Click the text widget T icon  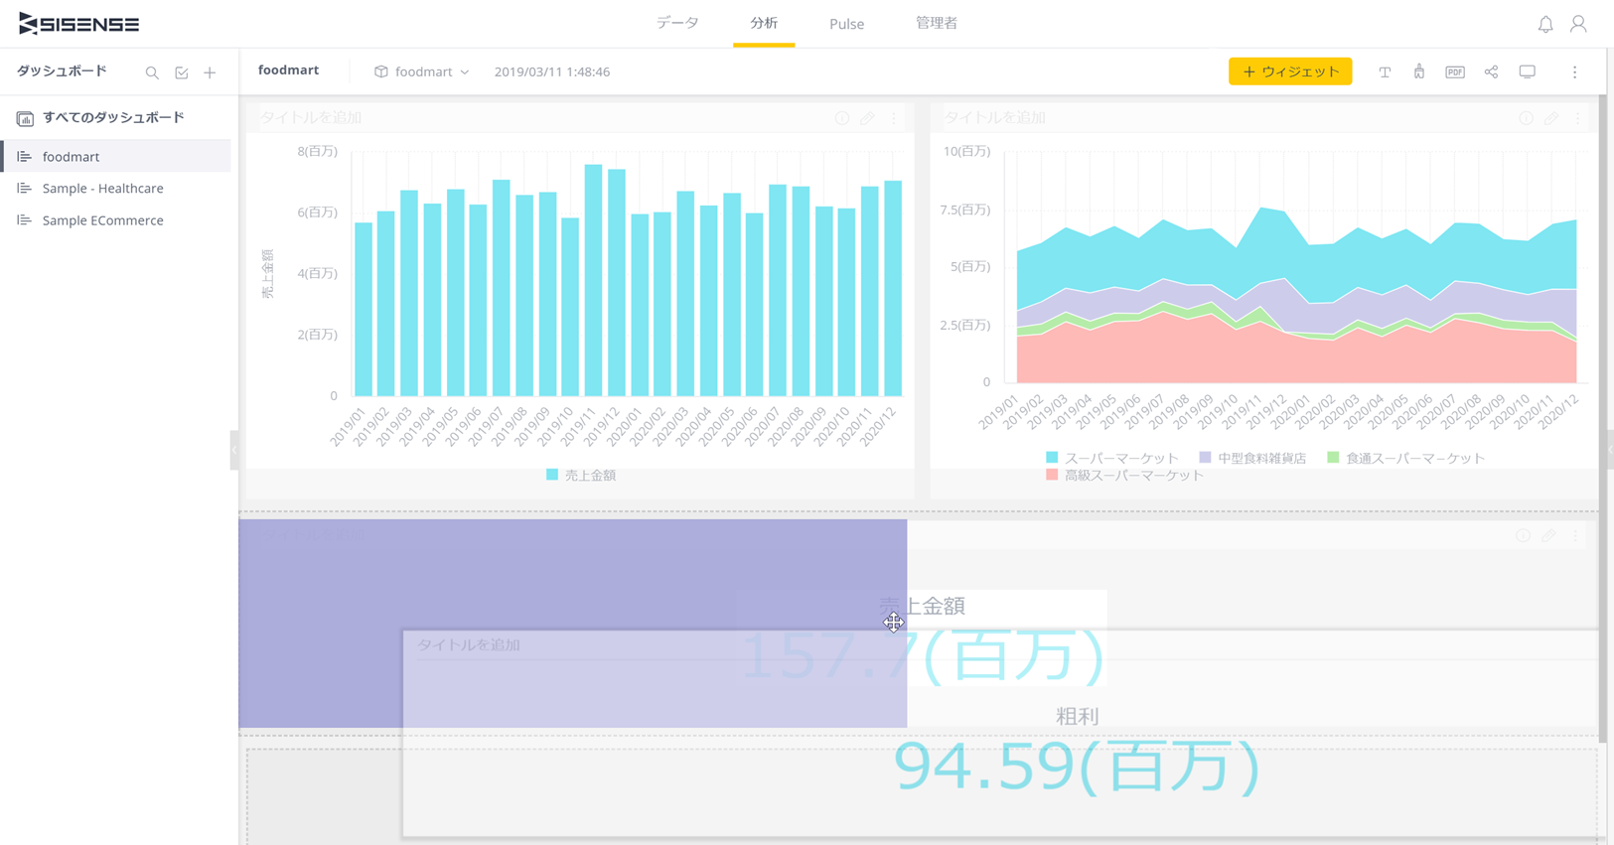[1385, 72]
